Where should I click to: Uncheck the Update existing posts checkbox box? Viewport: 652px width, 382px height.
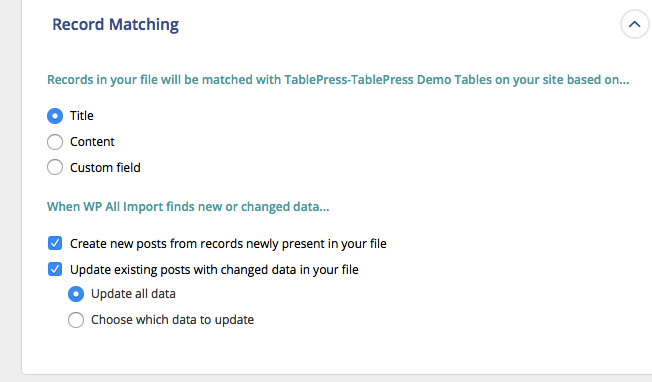pos(55,269)
